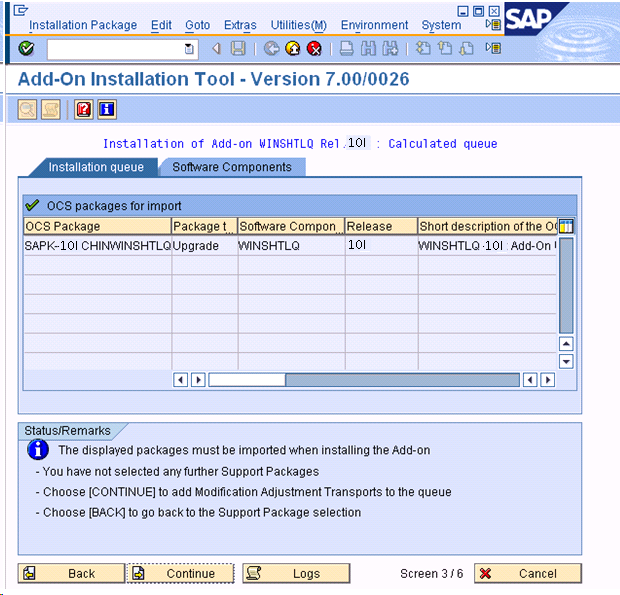Open the Extras menu
Screen dimensions: 620x595
click(x=240, y=25)
